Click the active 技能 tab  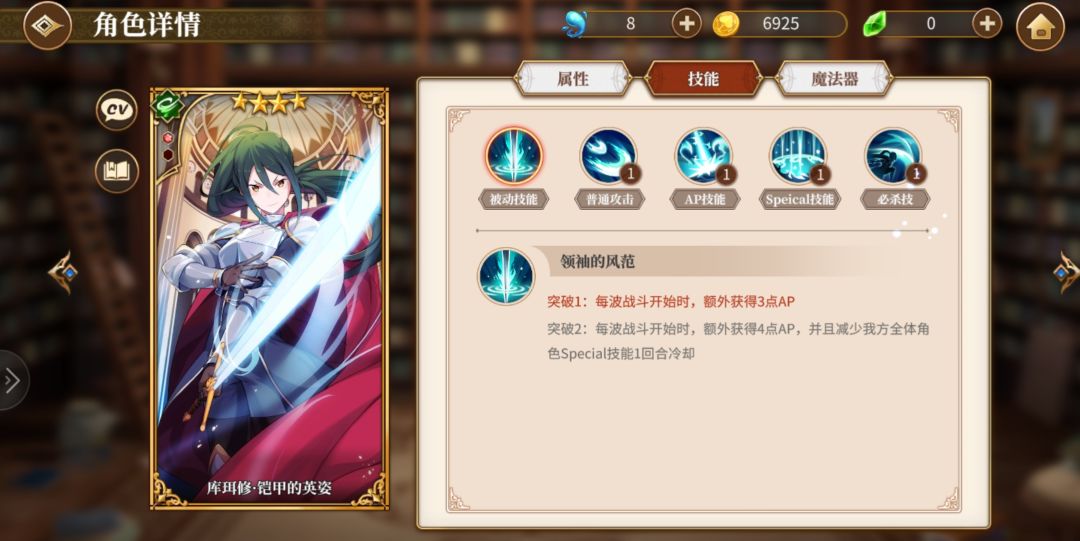(703, 79)
